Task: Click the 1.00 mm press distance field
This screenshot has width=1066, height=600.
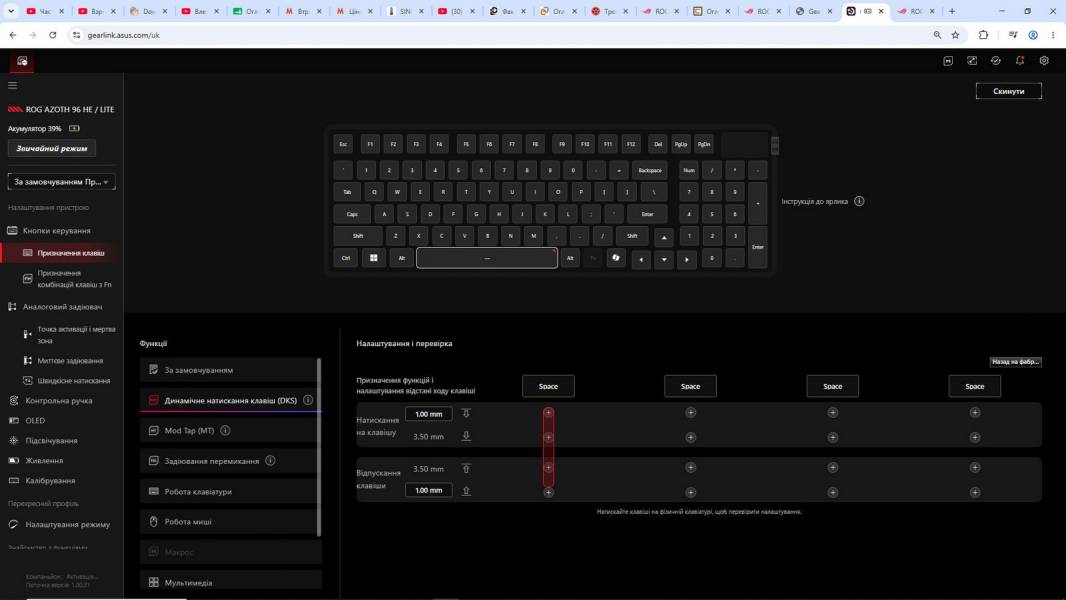Action: [x=428, y=414]
